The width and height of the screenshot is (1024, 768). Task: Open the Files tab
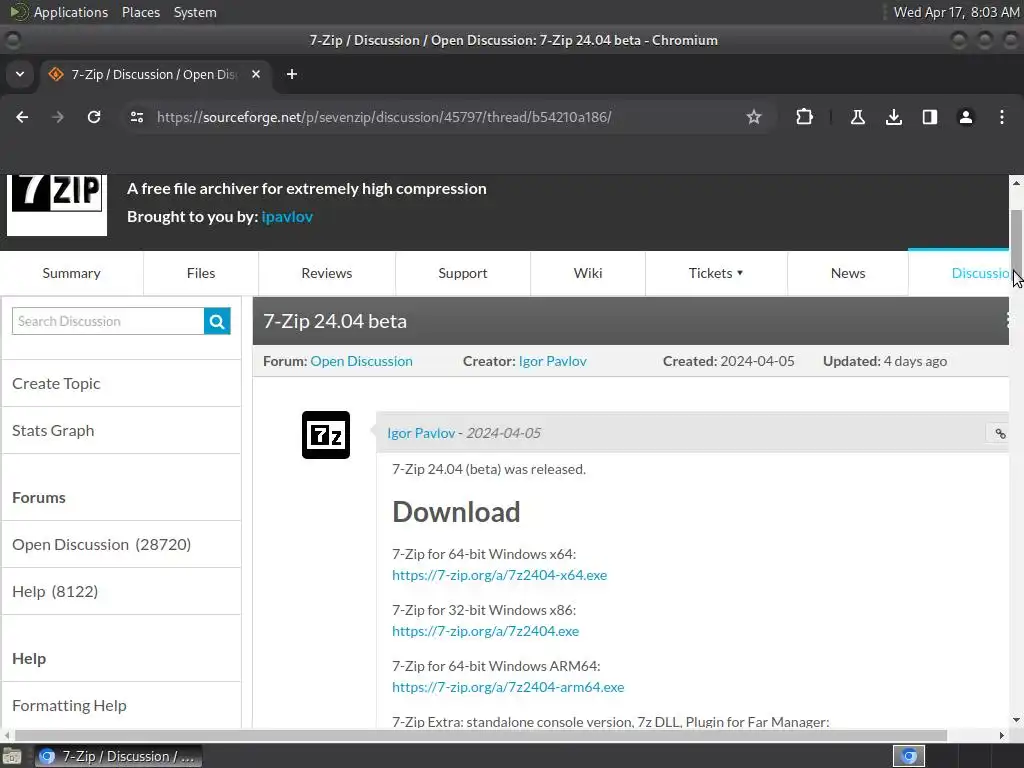(200, 273)
